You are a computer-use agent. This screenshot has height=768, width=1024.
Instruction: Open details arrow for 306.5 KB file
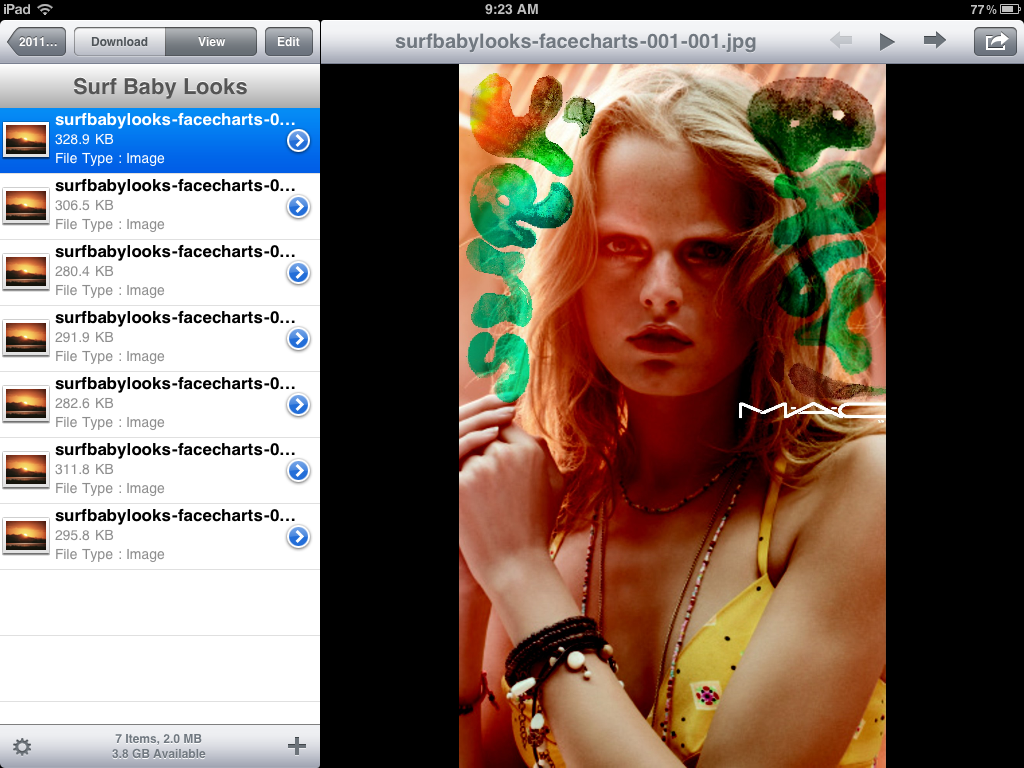pyautogui.click(x=298, y=206)
